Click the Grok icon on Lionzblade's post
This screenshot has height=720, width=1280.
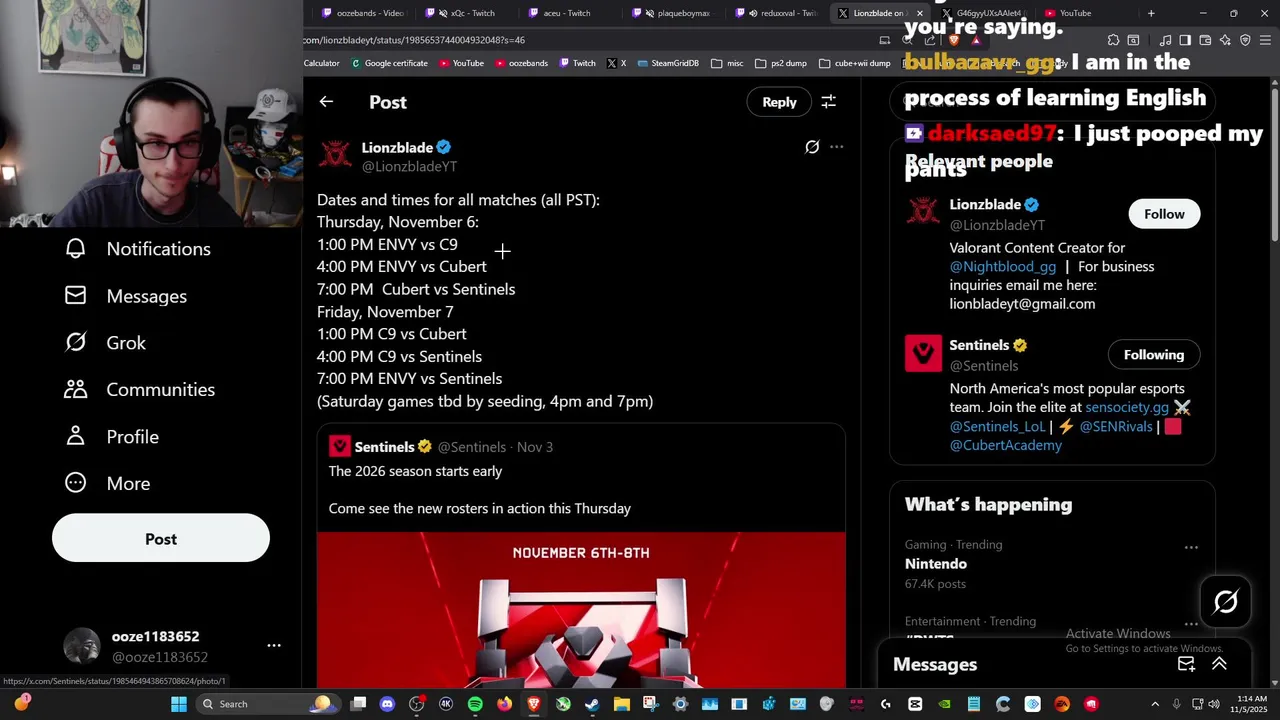(x=812, y=147)
